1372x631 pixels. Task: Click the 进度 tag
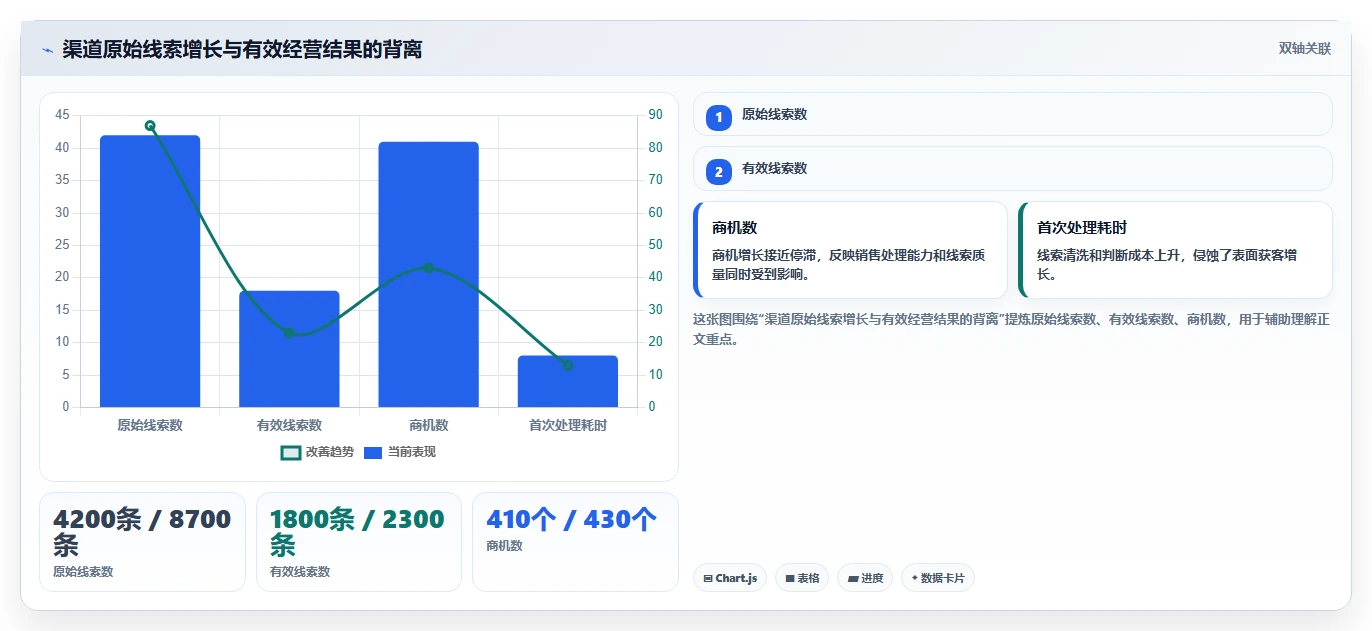click(x=865, y=578)
